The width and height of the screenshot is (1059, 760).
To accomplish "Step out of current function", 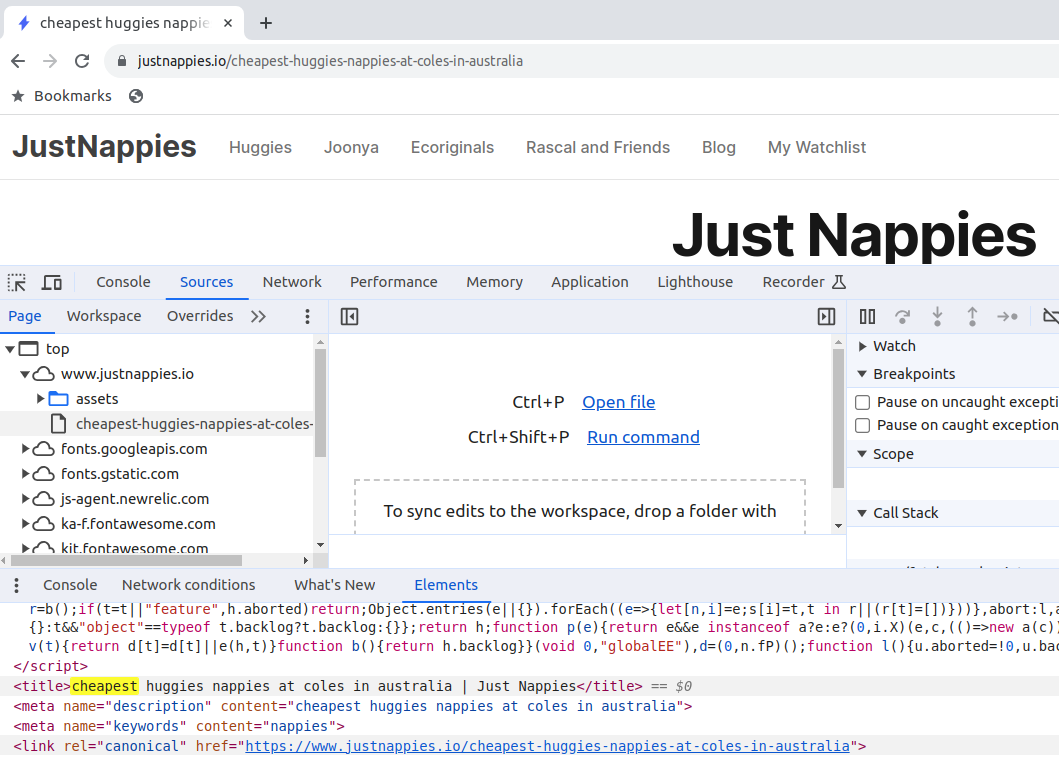I will point(972,316).
